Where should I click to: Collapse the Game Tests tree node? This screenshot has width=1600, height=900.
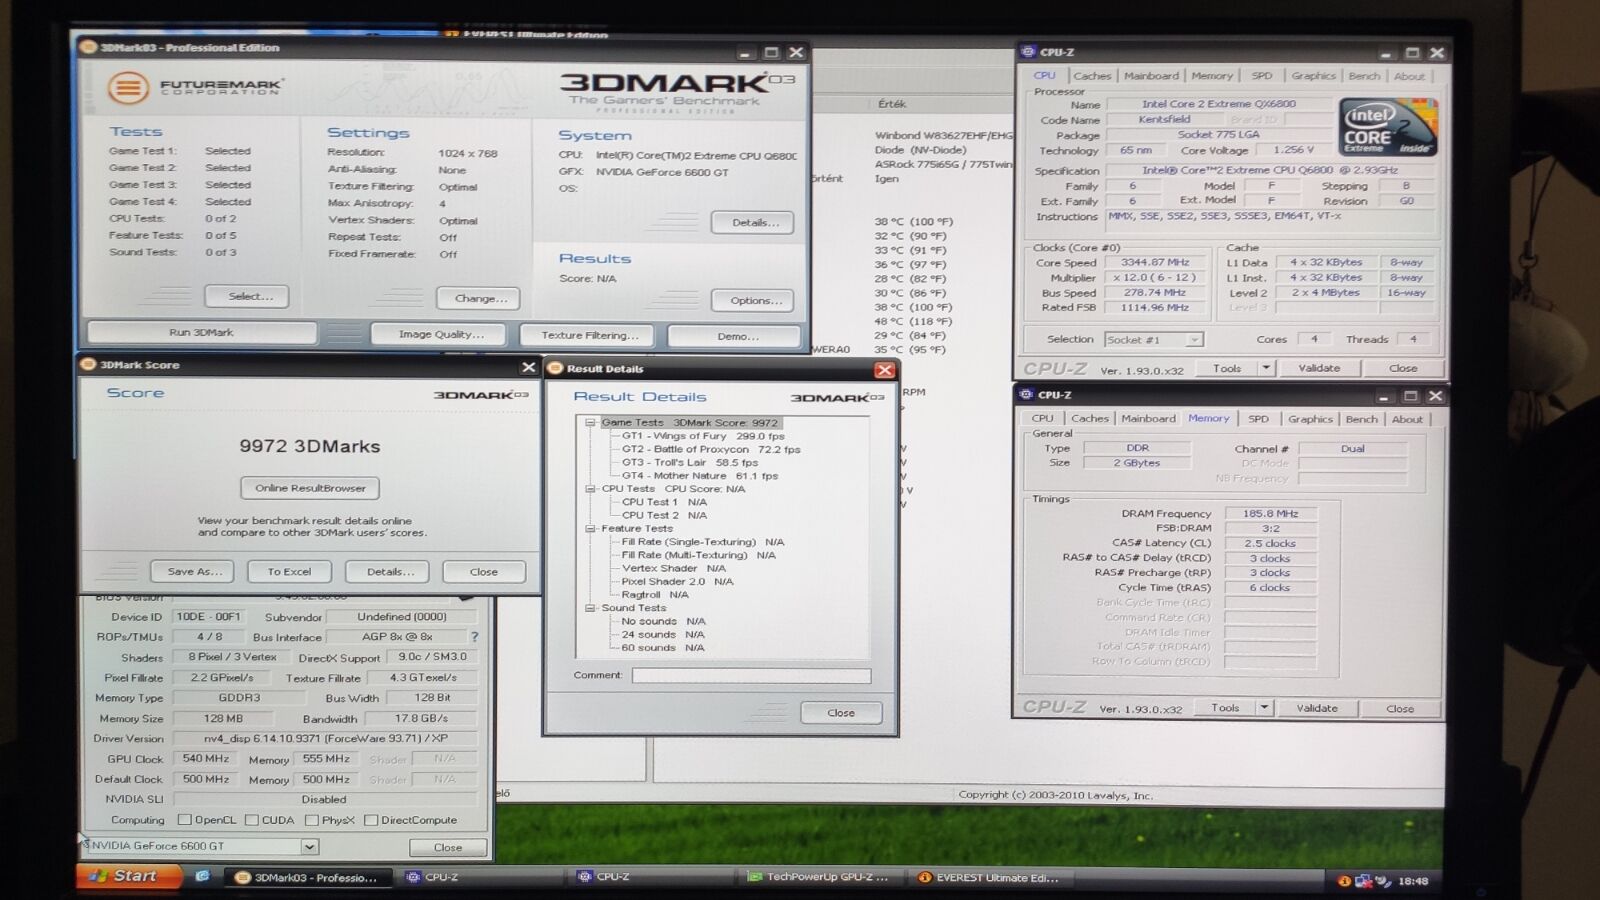tap(590, 423)
